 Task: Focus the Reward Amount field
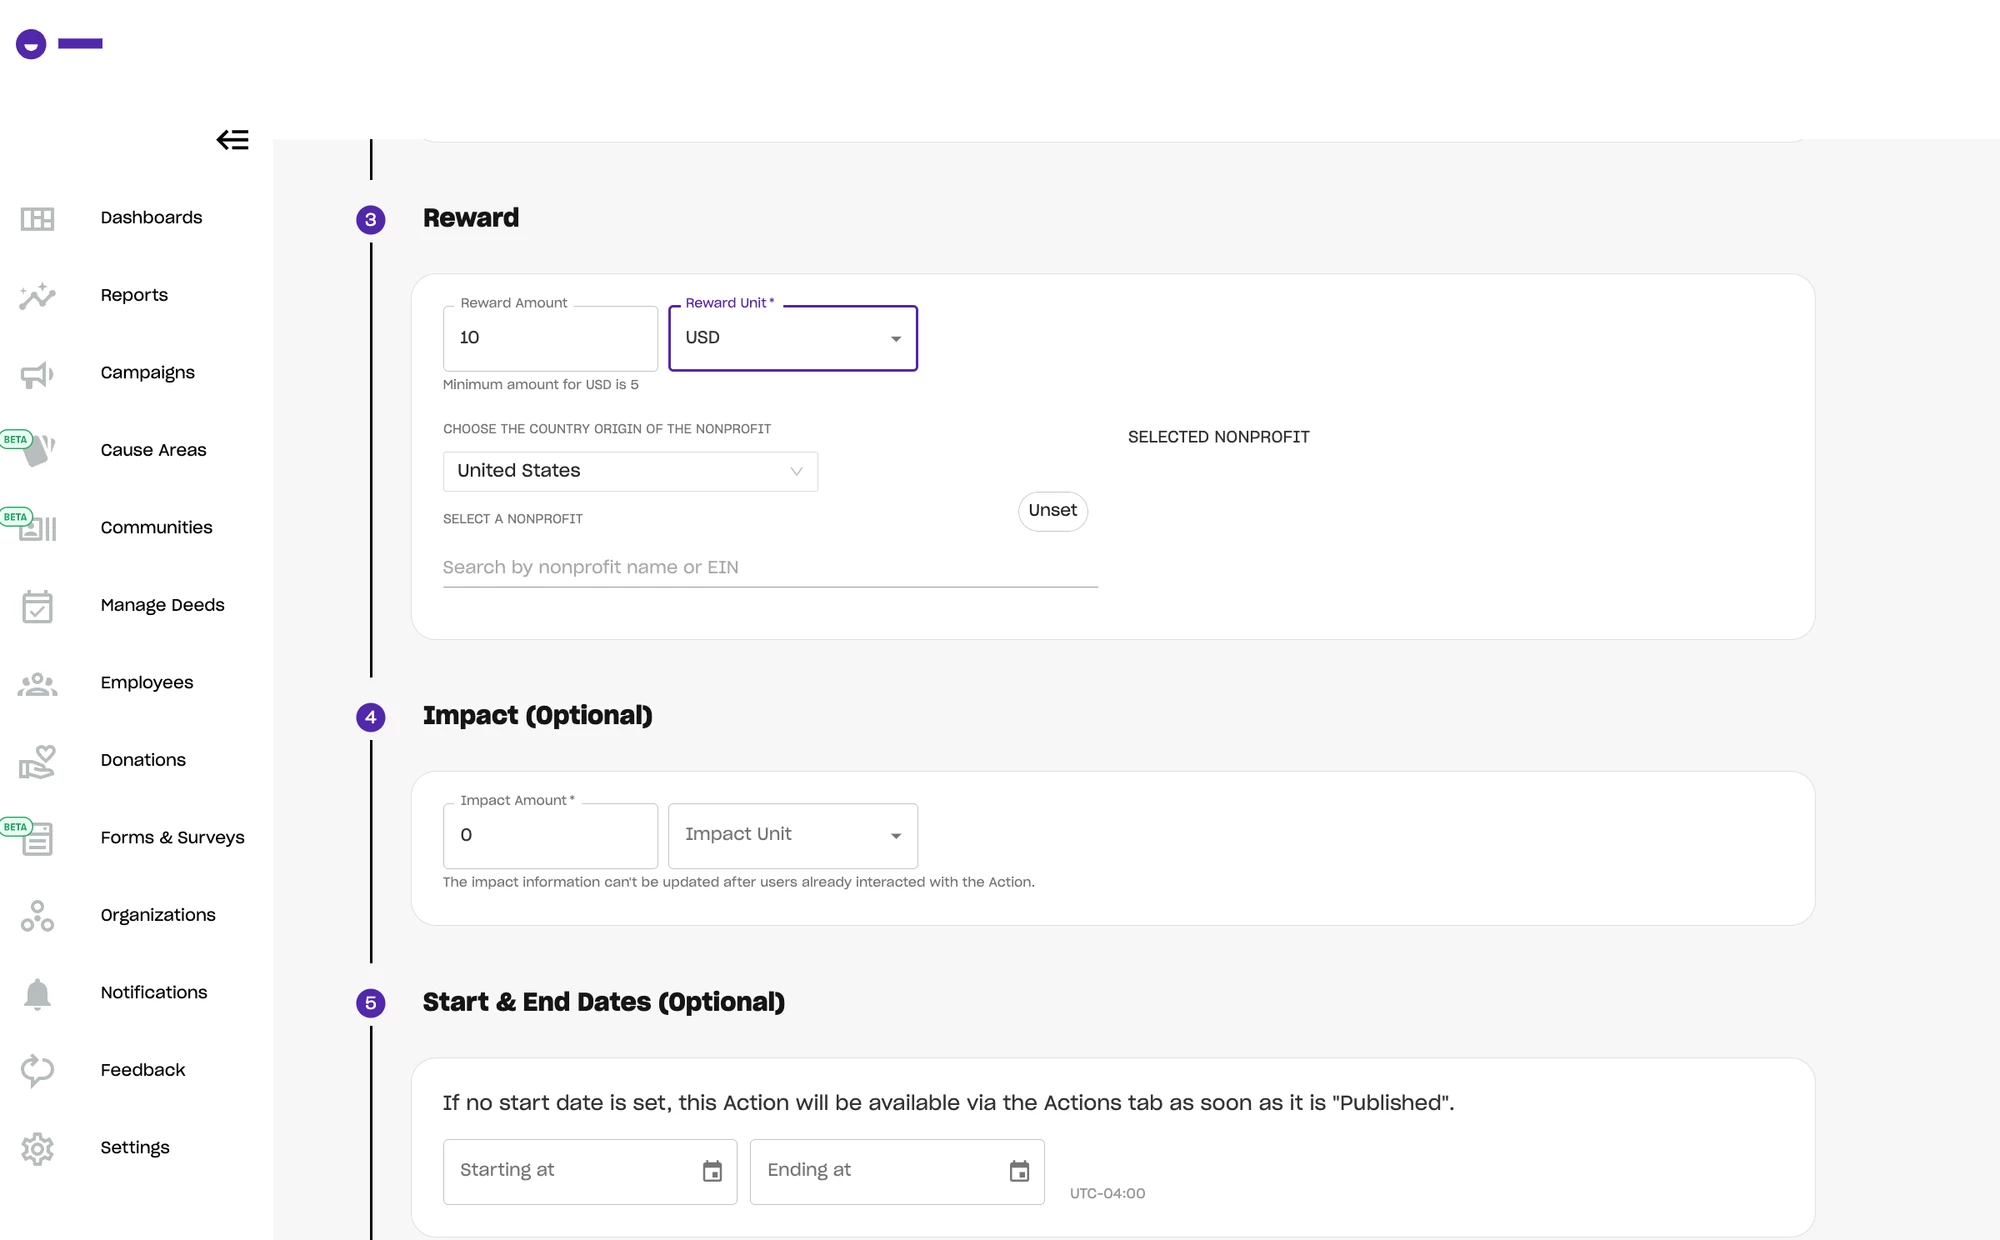(550, 338)
